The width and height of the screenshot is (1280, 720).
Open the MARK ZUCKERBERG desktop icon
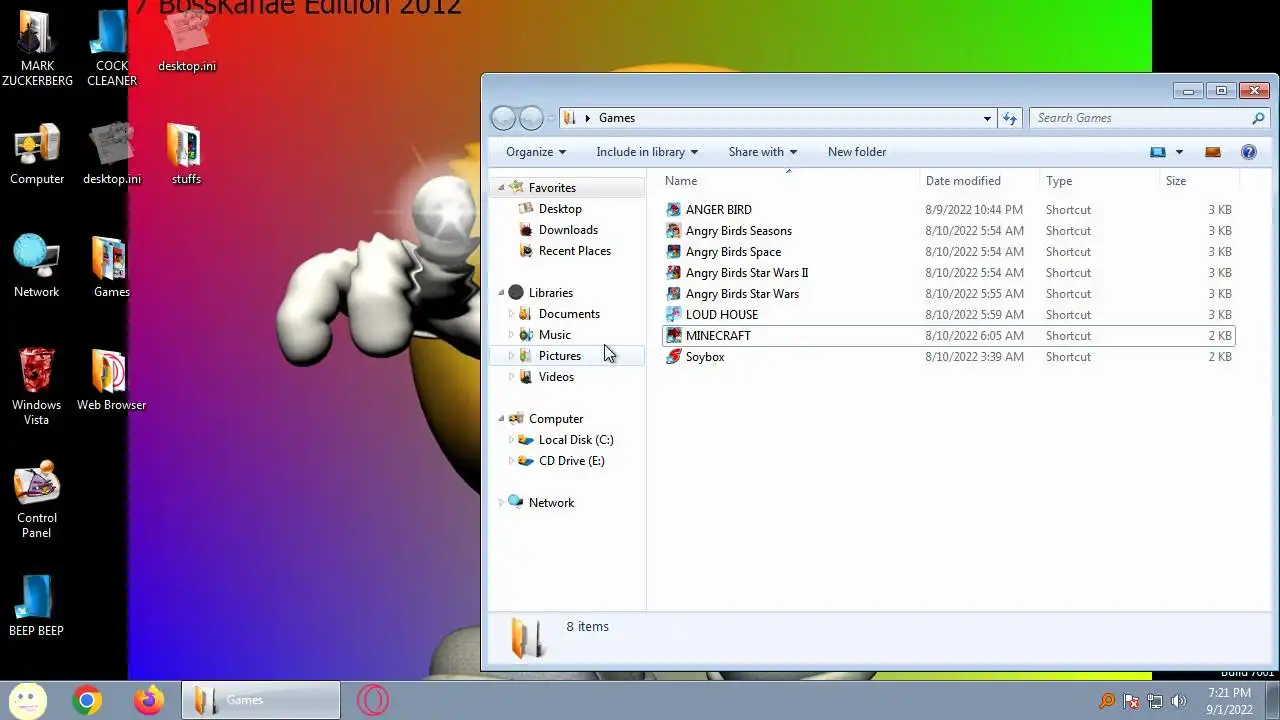point(37,48)
